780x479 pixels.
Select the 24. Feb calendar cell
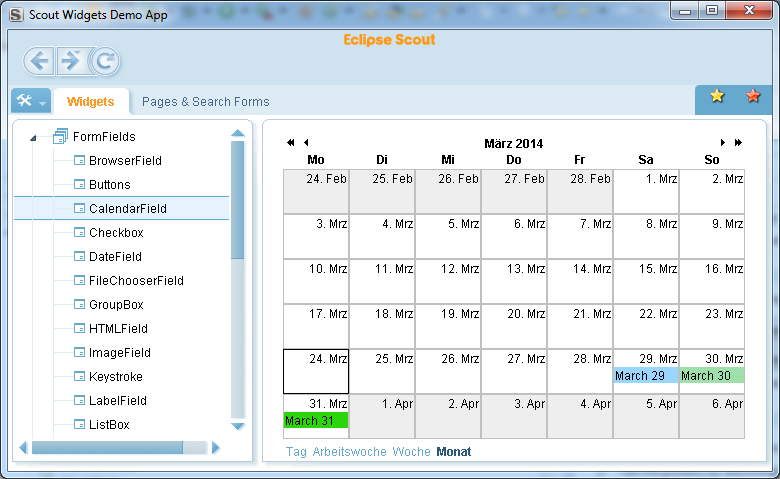pyautogui.click(x=316, y=192)
